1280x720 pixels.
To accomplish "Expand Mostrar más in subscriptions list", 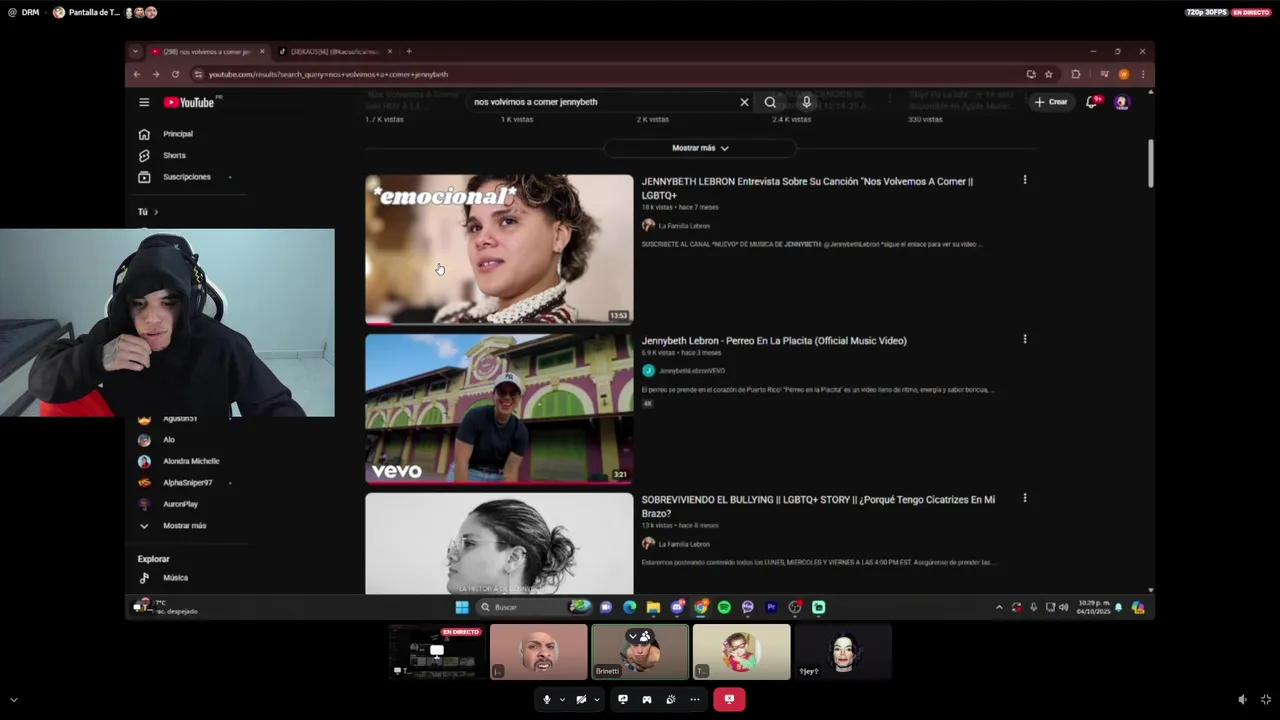I will click(x=185, y=526).
